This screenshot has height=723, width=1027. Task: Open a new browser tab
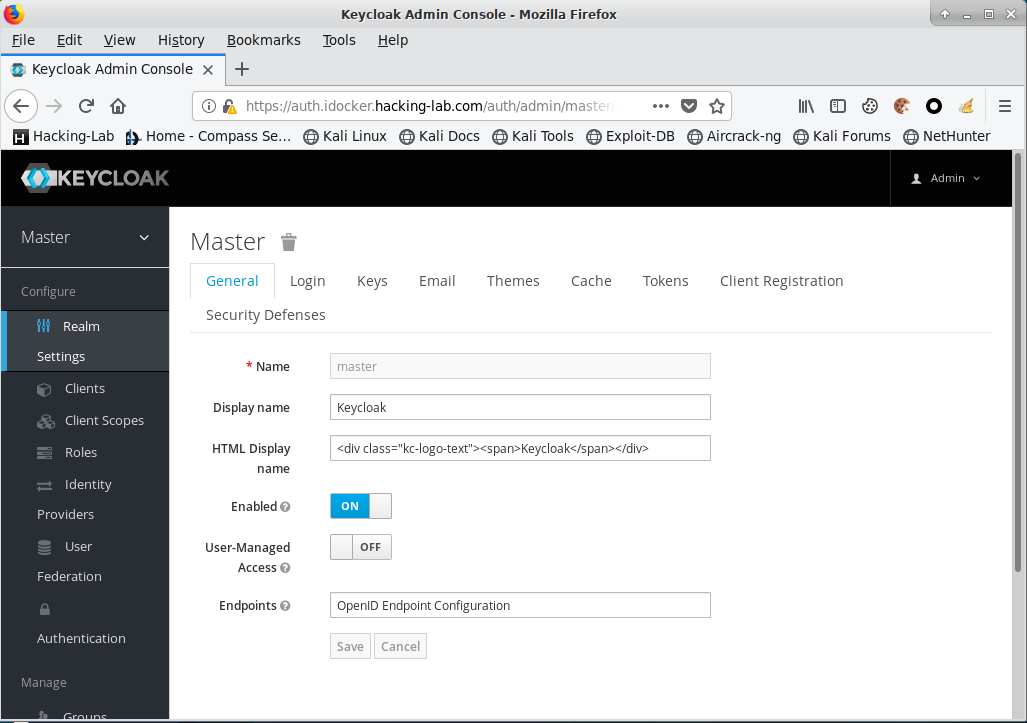pyautogui.click(x=242, y=69)
